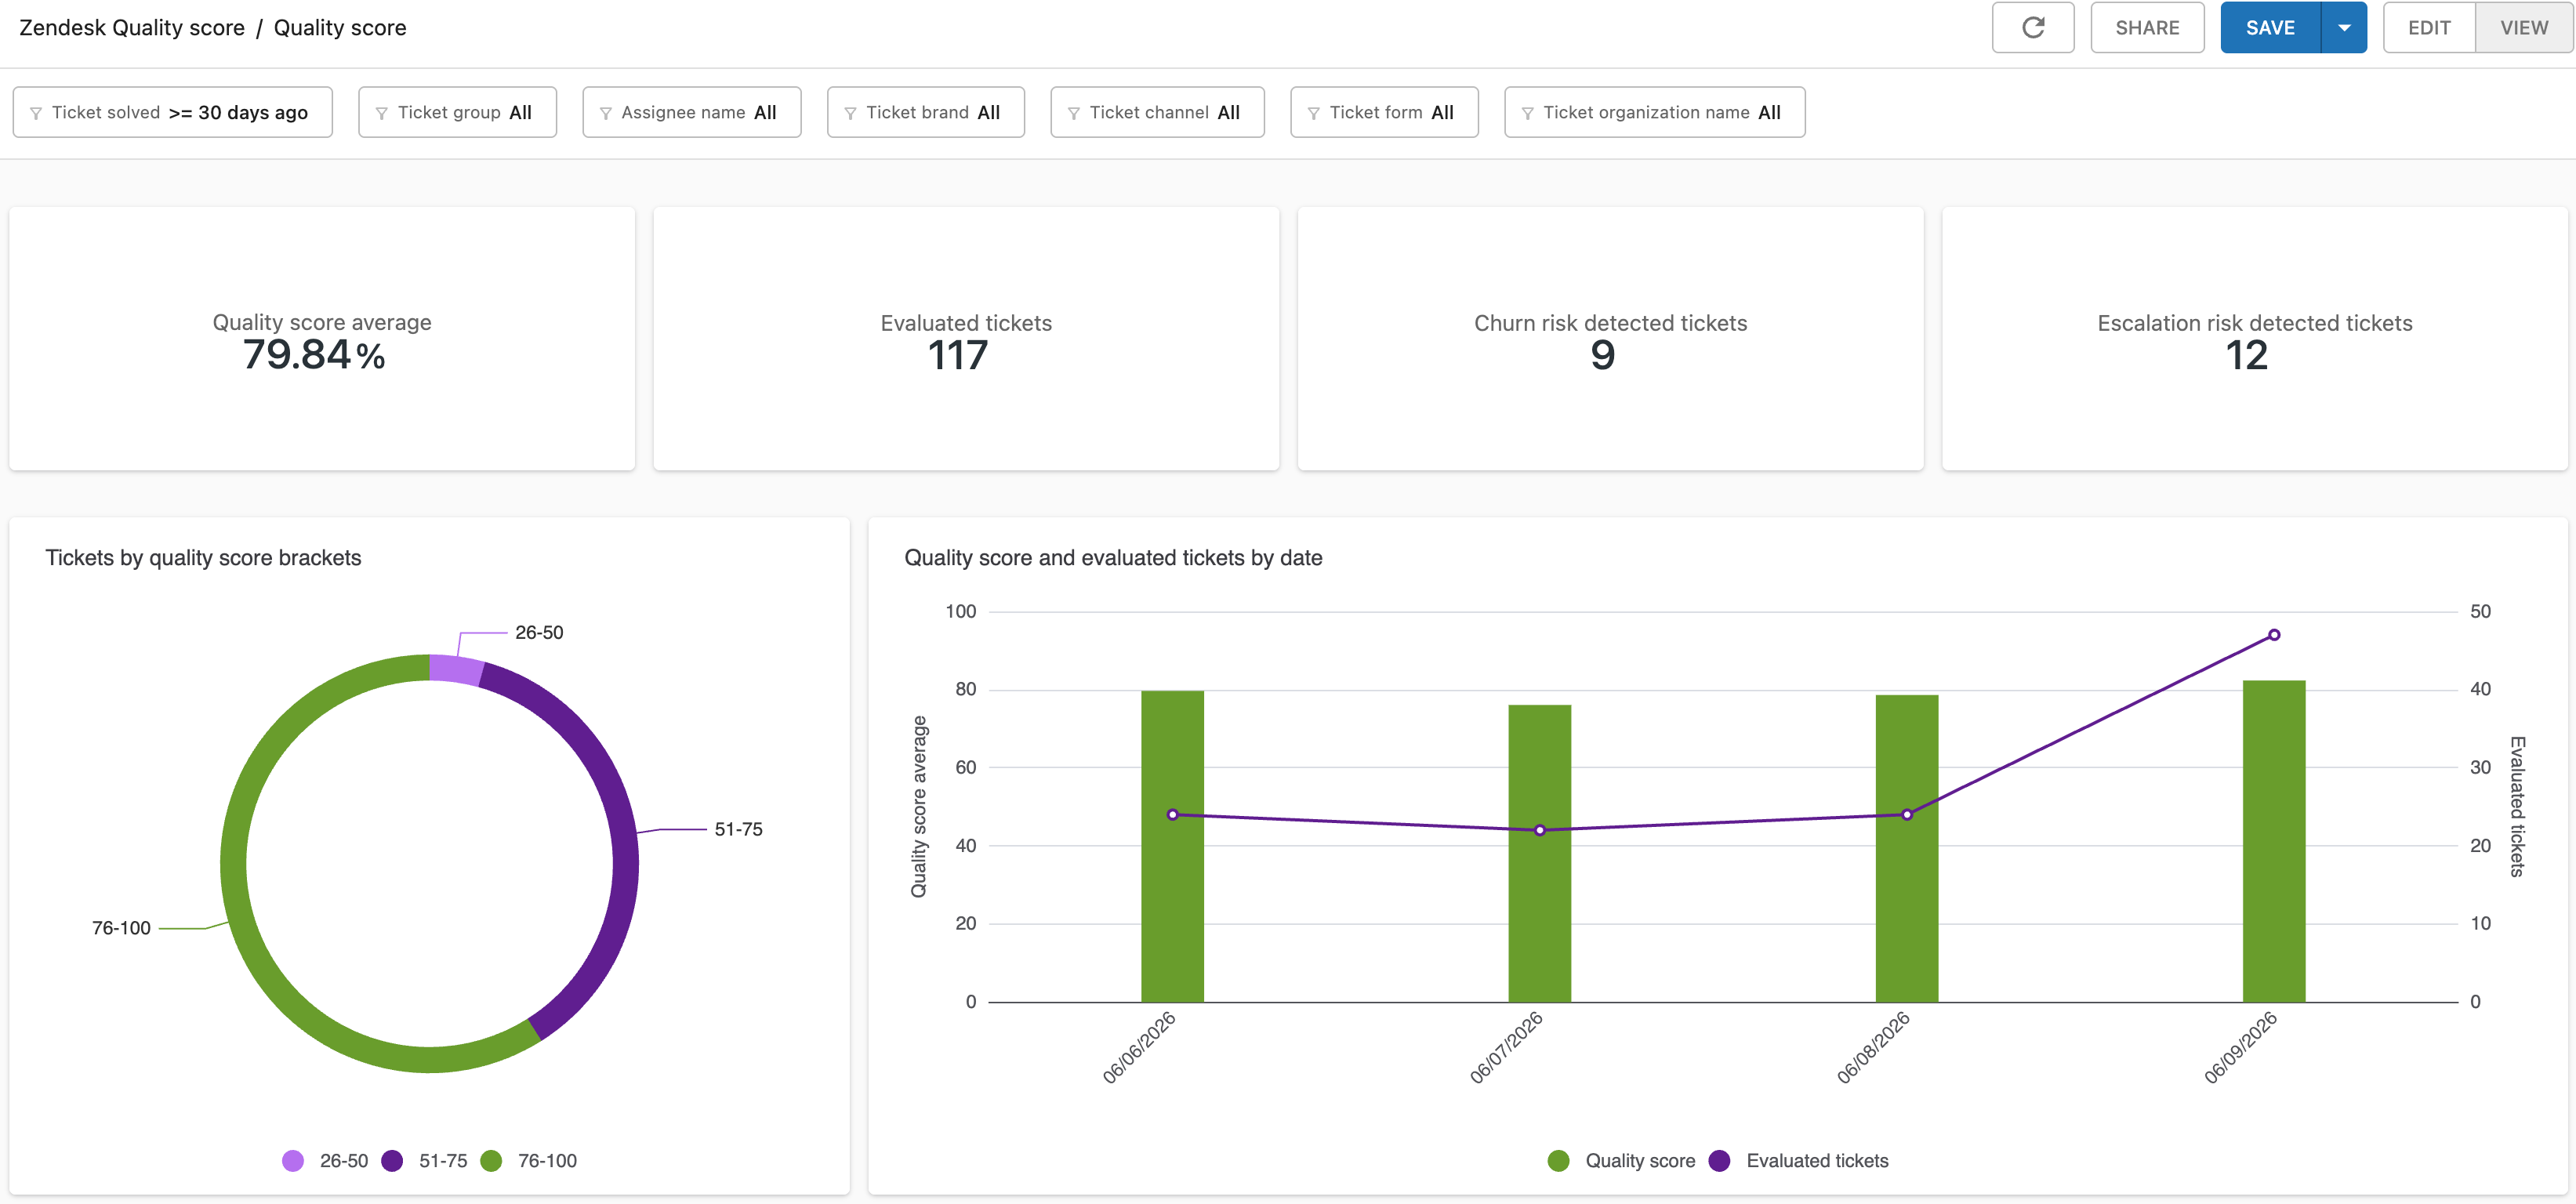This screenshot has width=2576, height=1204.
Task: Click the Quality score green legend swatch
Action: tap(1558, 1160)
